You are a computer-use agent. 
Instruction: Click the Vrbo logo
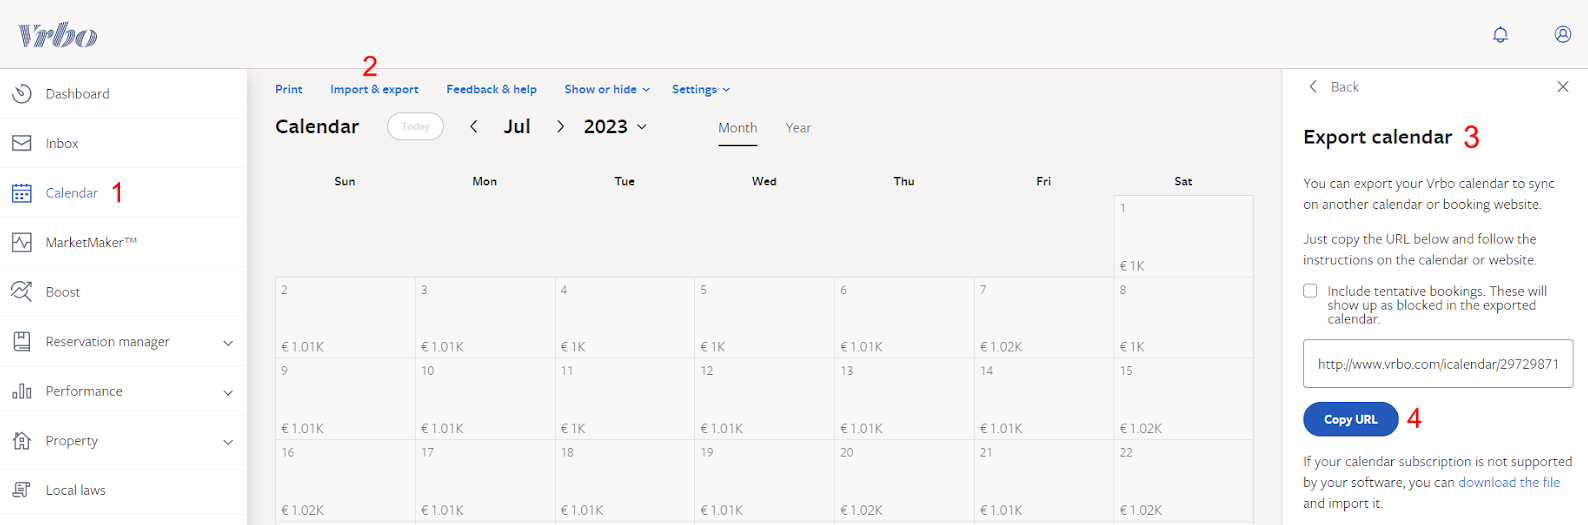[58, 36]
